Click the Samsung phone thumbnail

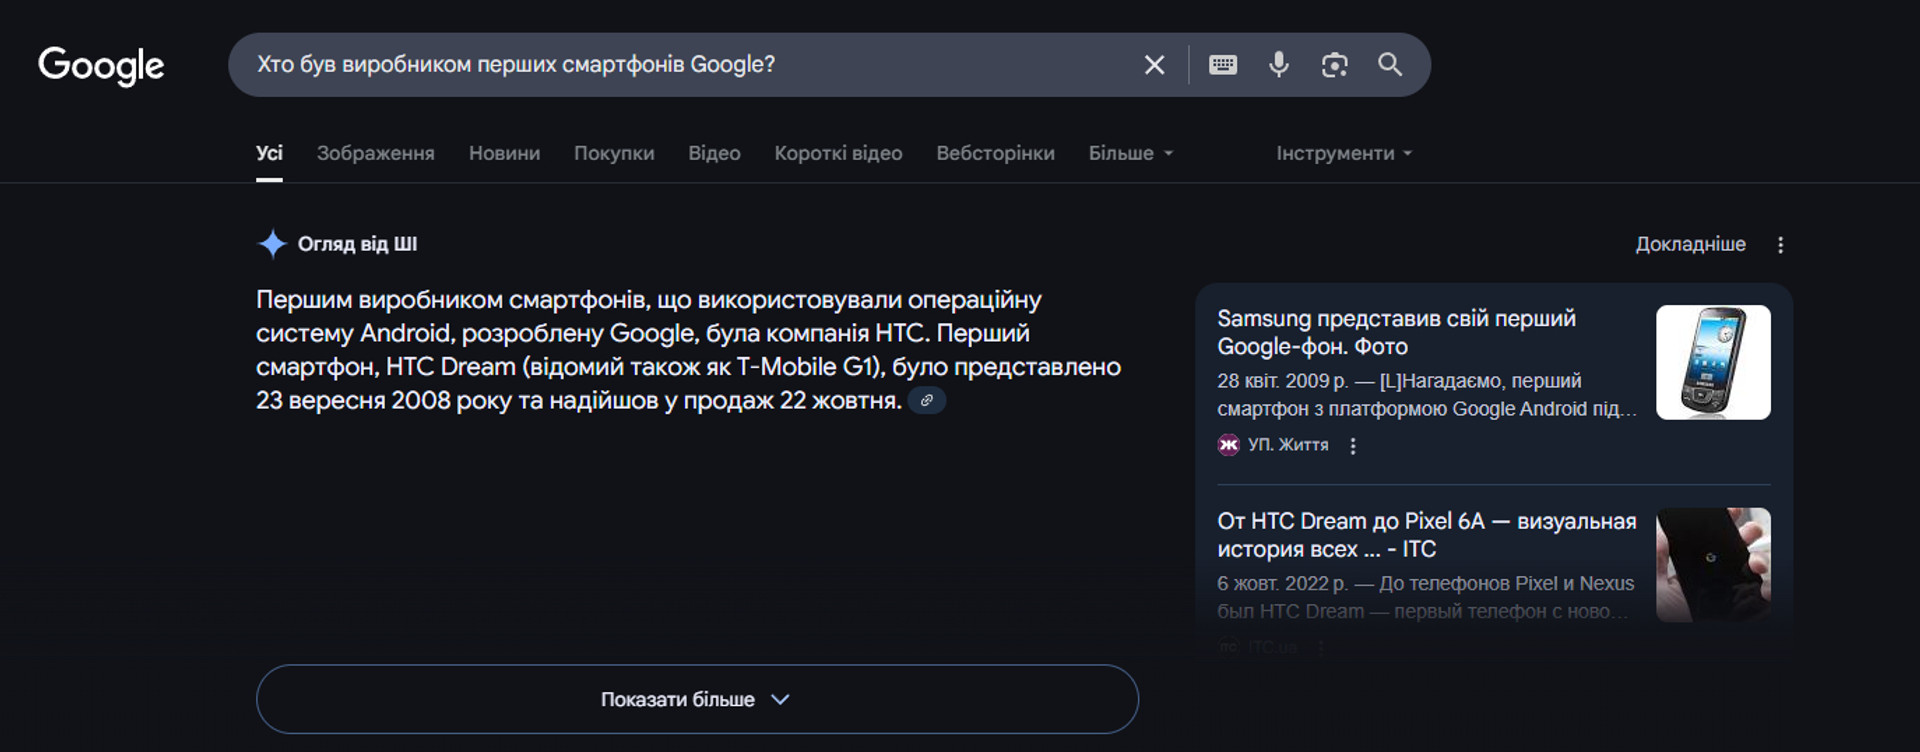(1713, 362)
